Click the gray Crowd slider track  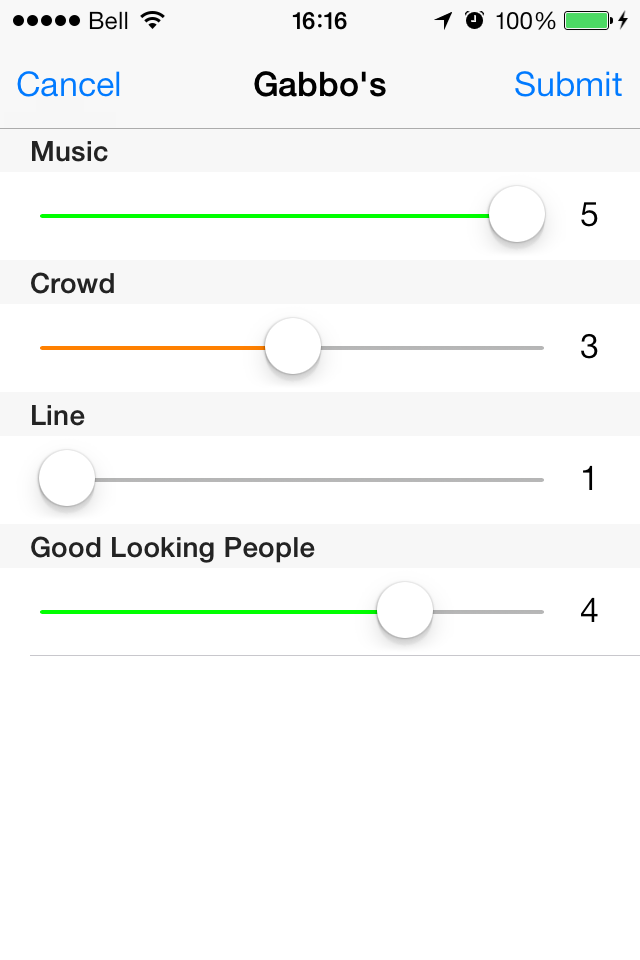[432, 348]
